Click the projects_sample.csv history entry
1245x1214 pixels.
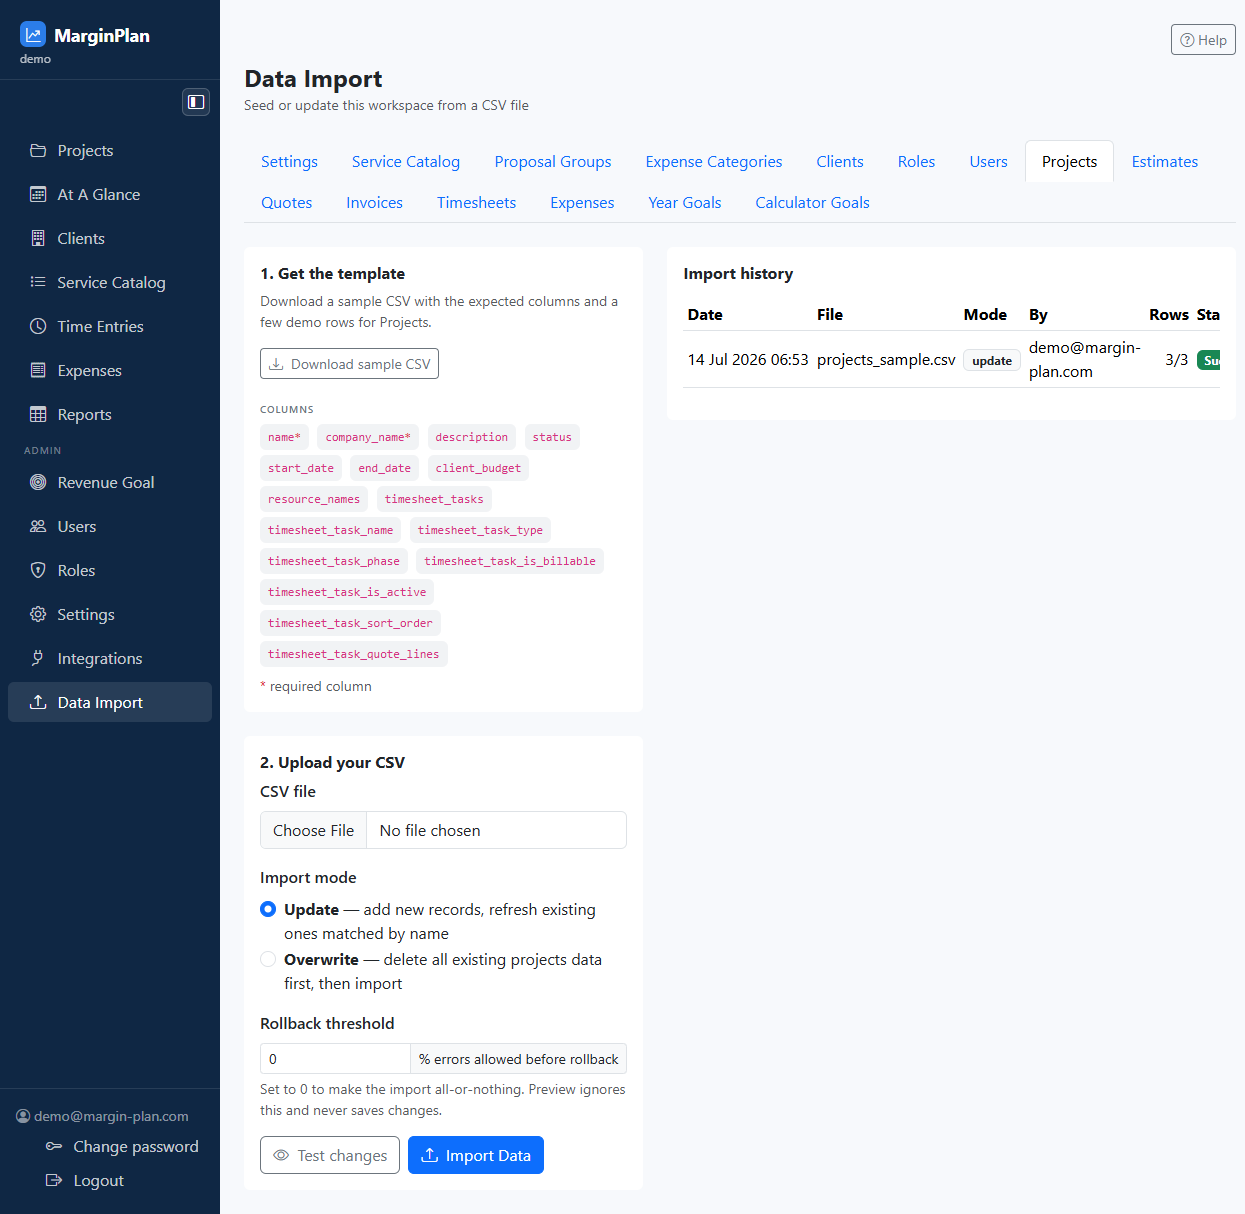(886, 360)
